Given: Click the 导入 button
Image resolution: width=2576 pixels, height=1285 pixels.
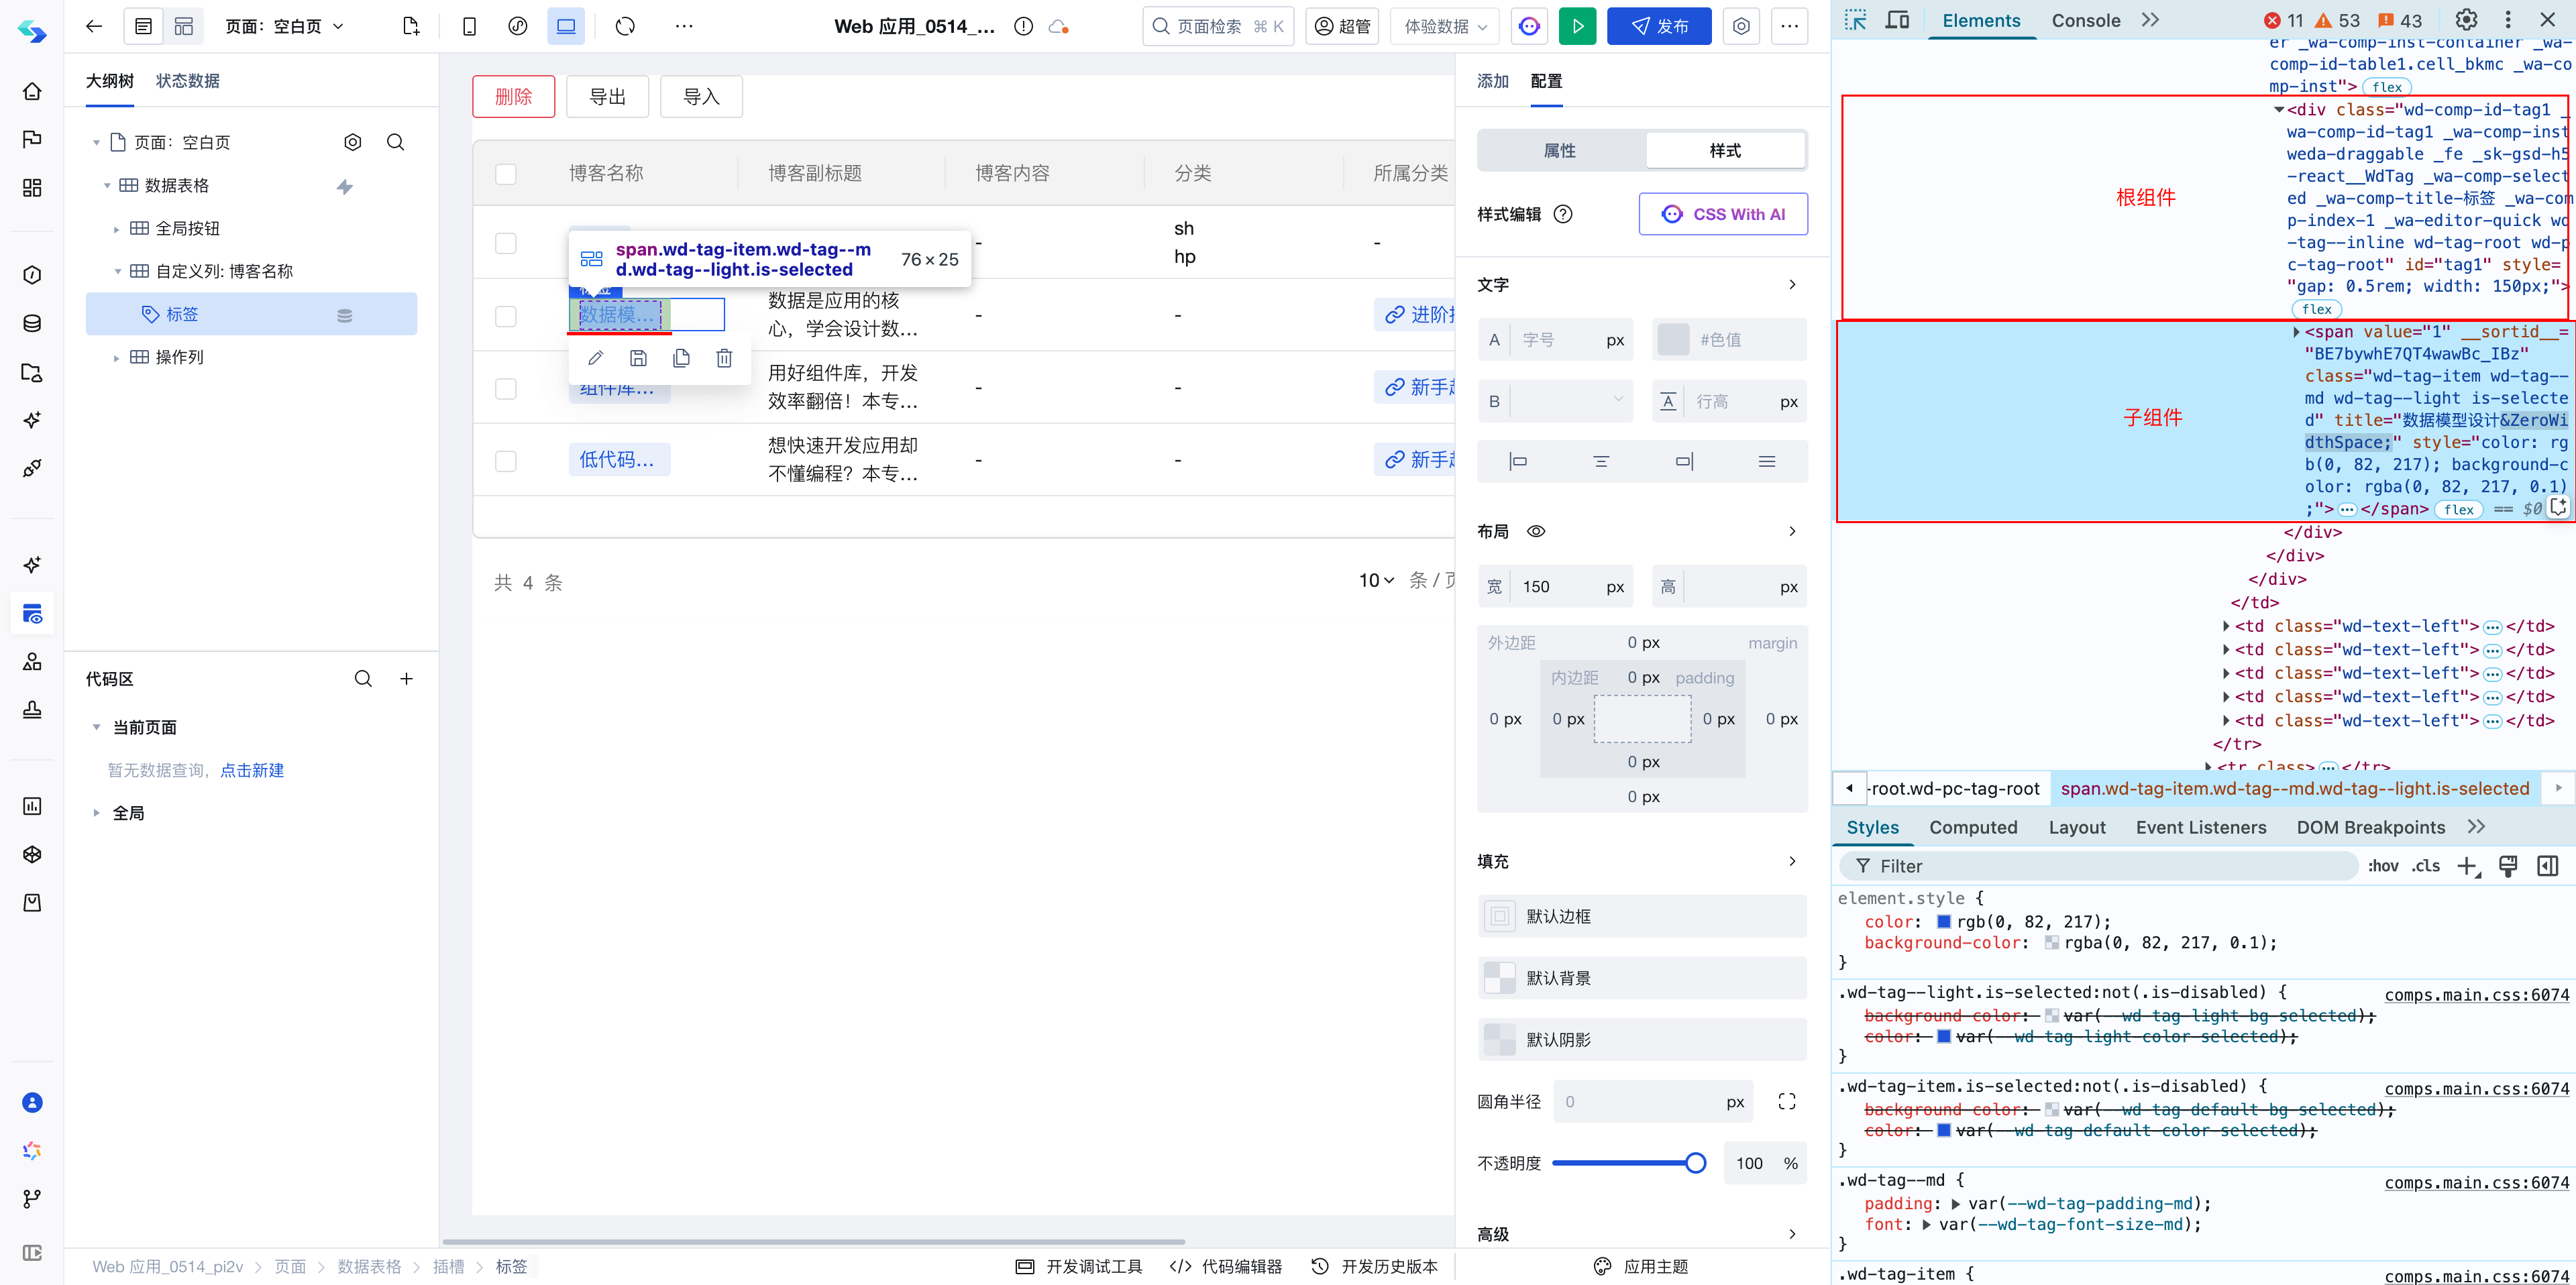Looking at the screenshot, I should coord(701,97).
